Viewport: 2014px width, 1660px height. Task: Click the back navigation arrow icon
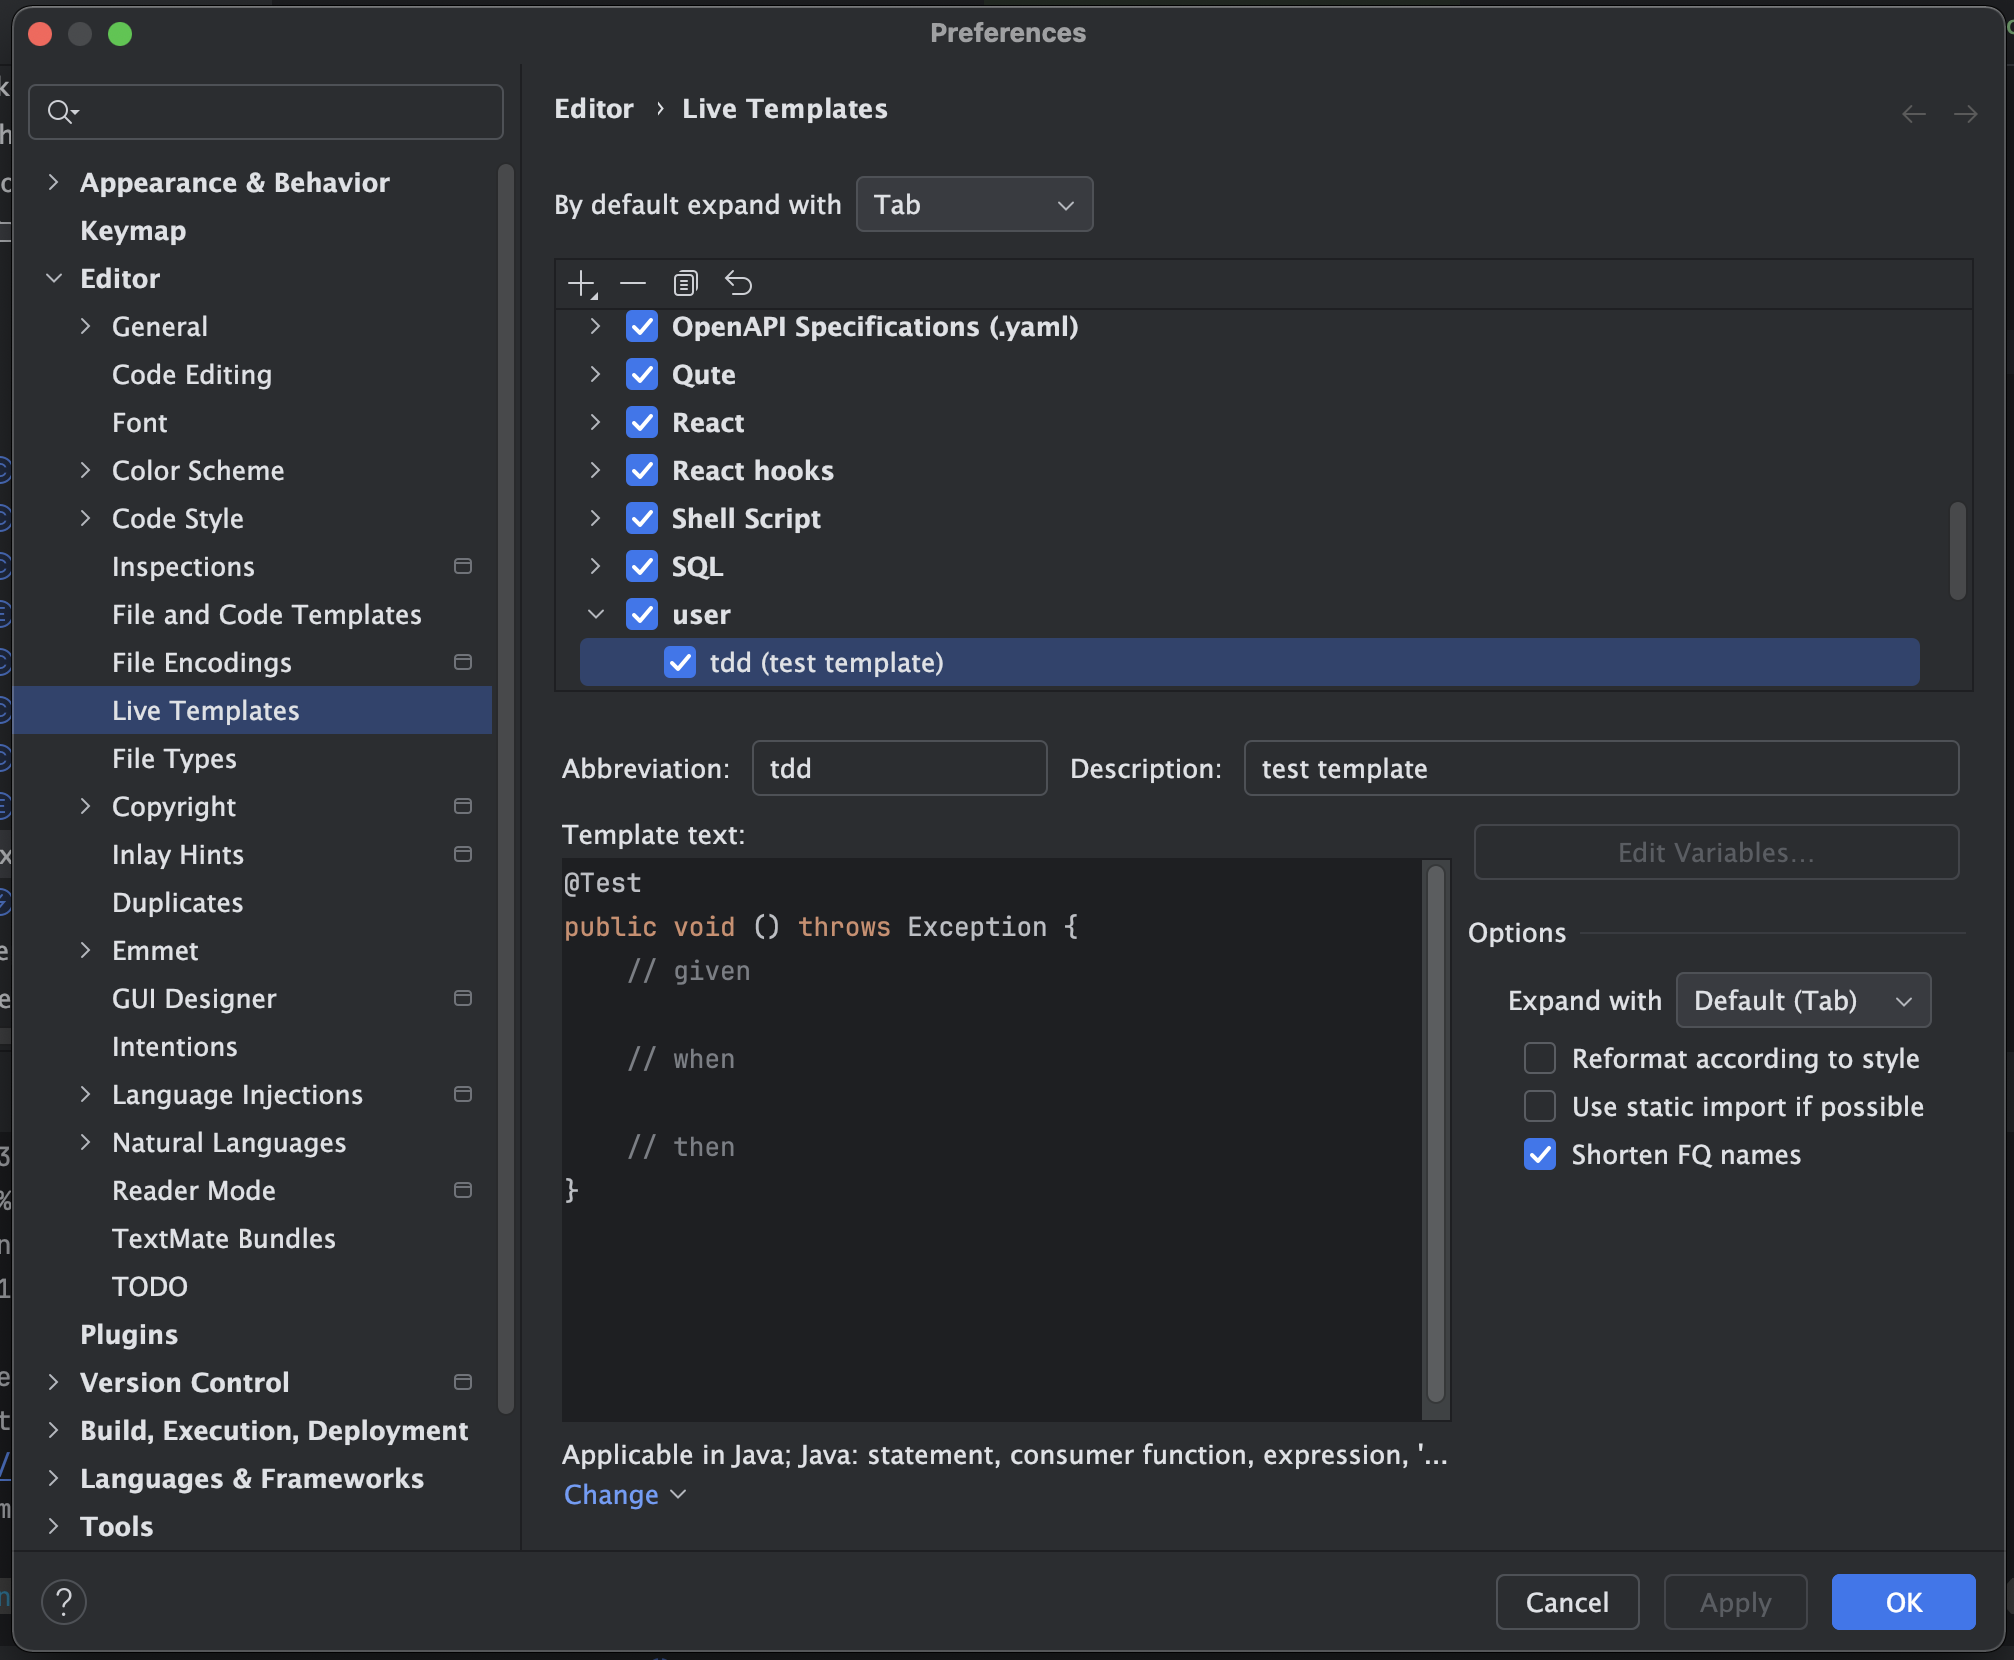[1913, 114]
